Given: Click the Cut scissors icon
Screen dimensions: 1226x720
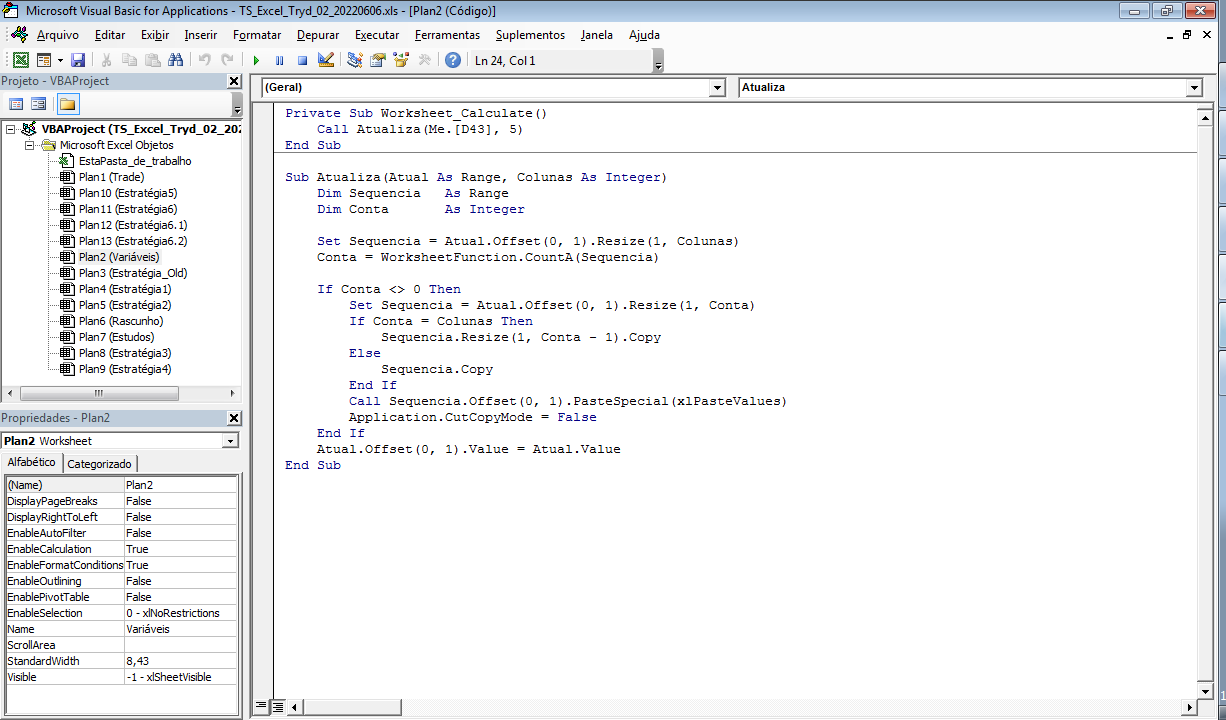Looking at the screenshot, I should (x=107, y=60).
